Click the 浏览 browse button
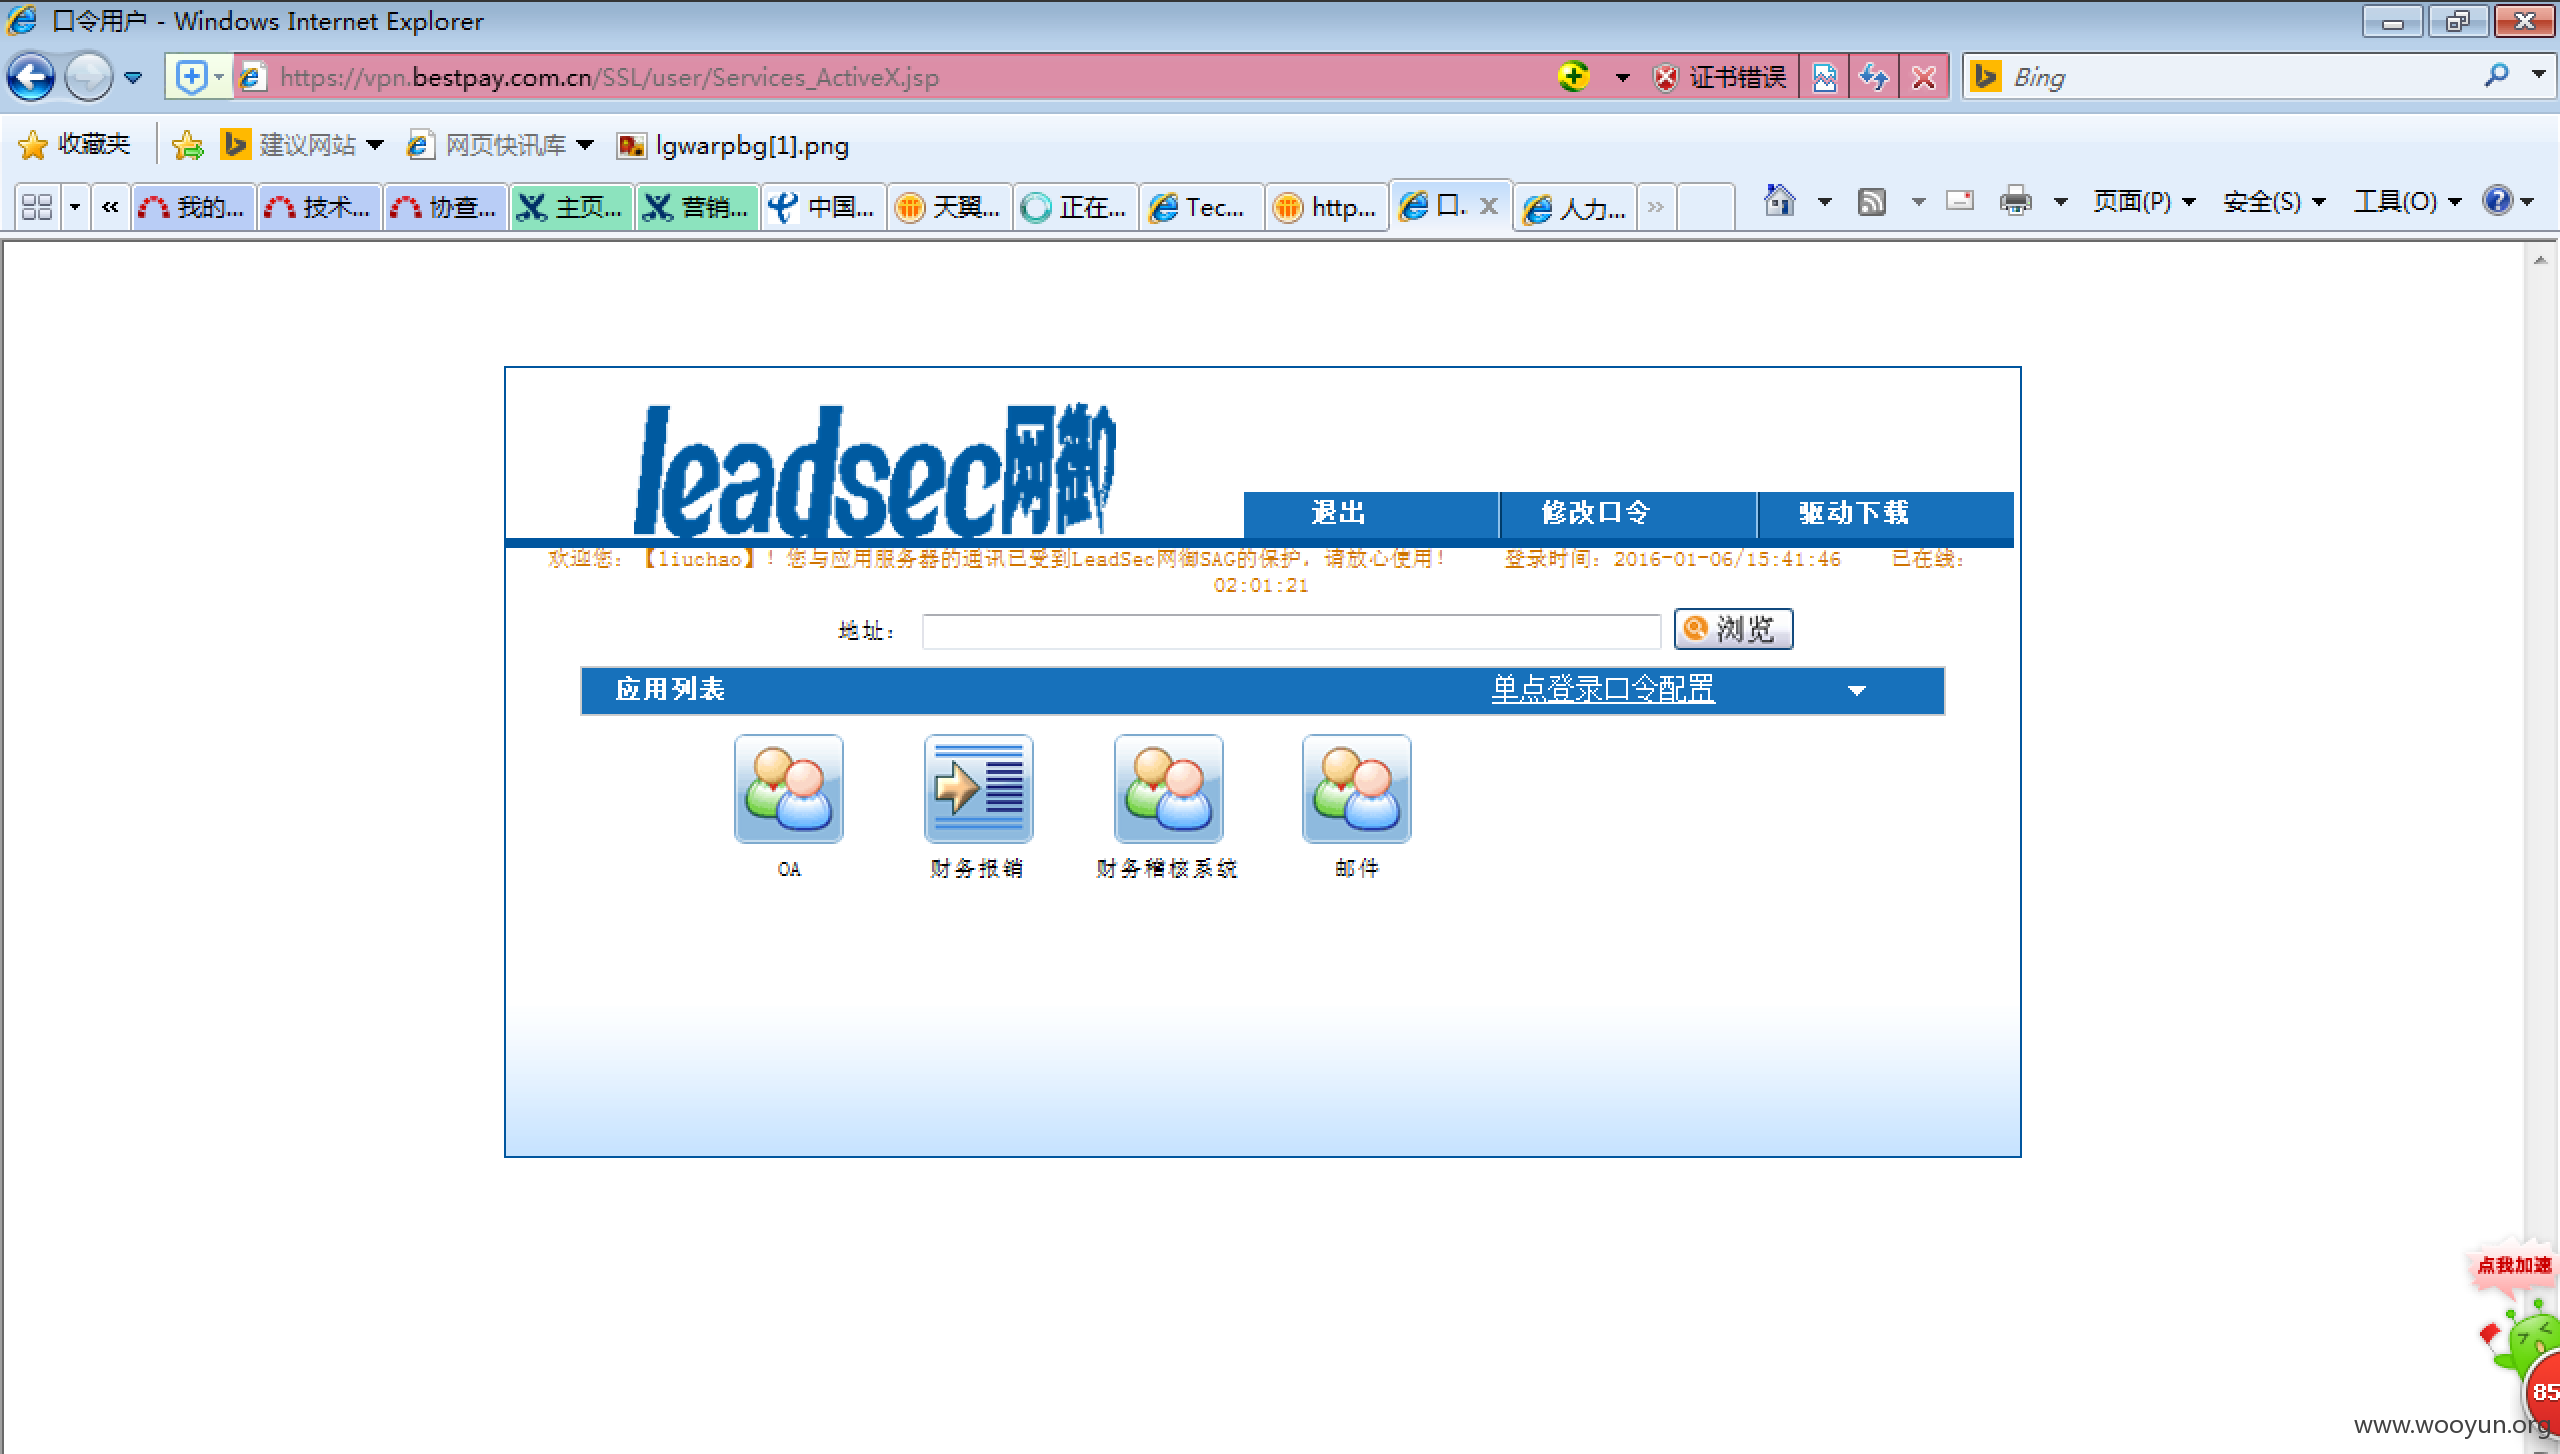This screenshot has height=1454, width=2560. coord(1733,629)
